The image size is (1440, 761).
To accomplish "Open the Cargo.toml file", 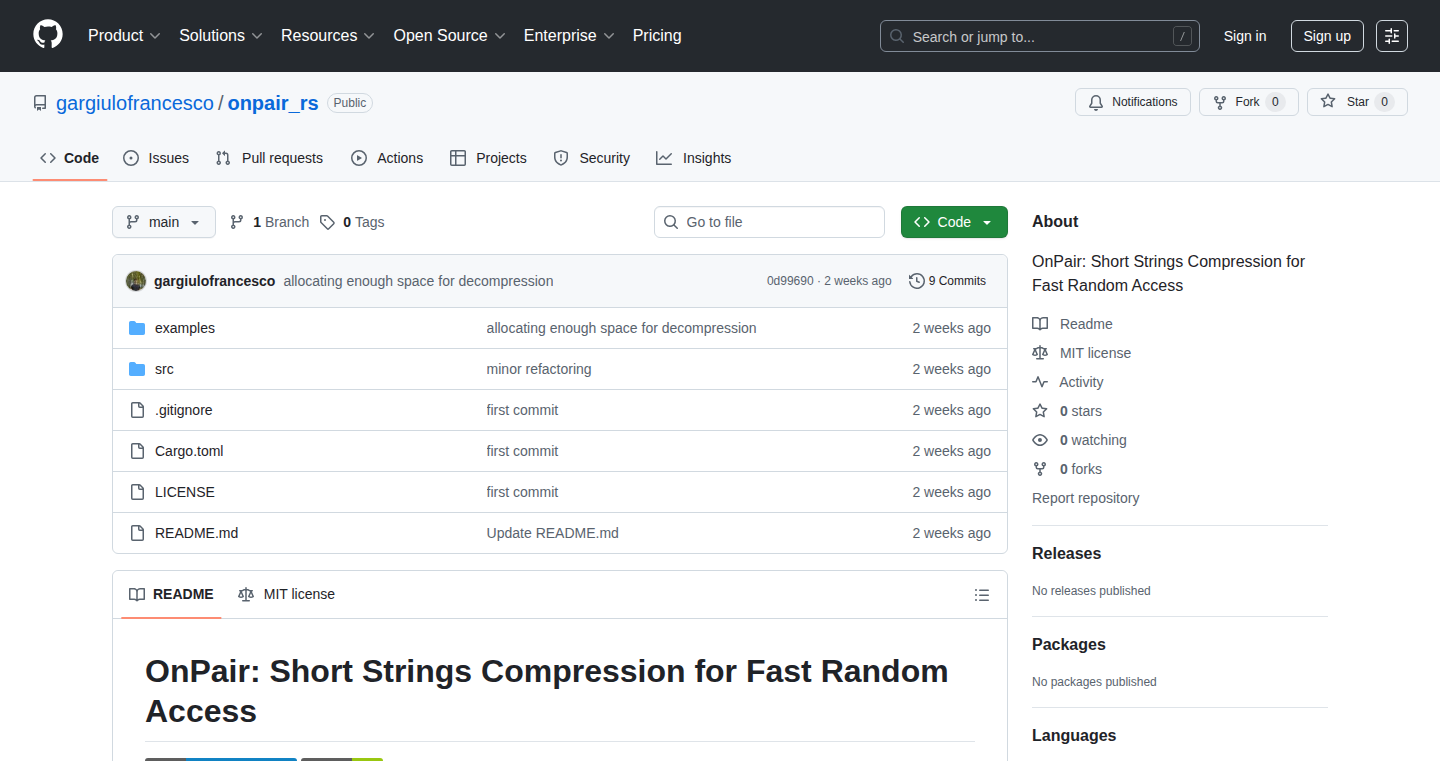I will tap(189, 451).
